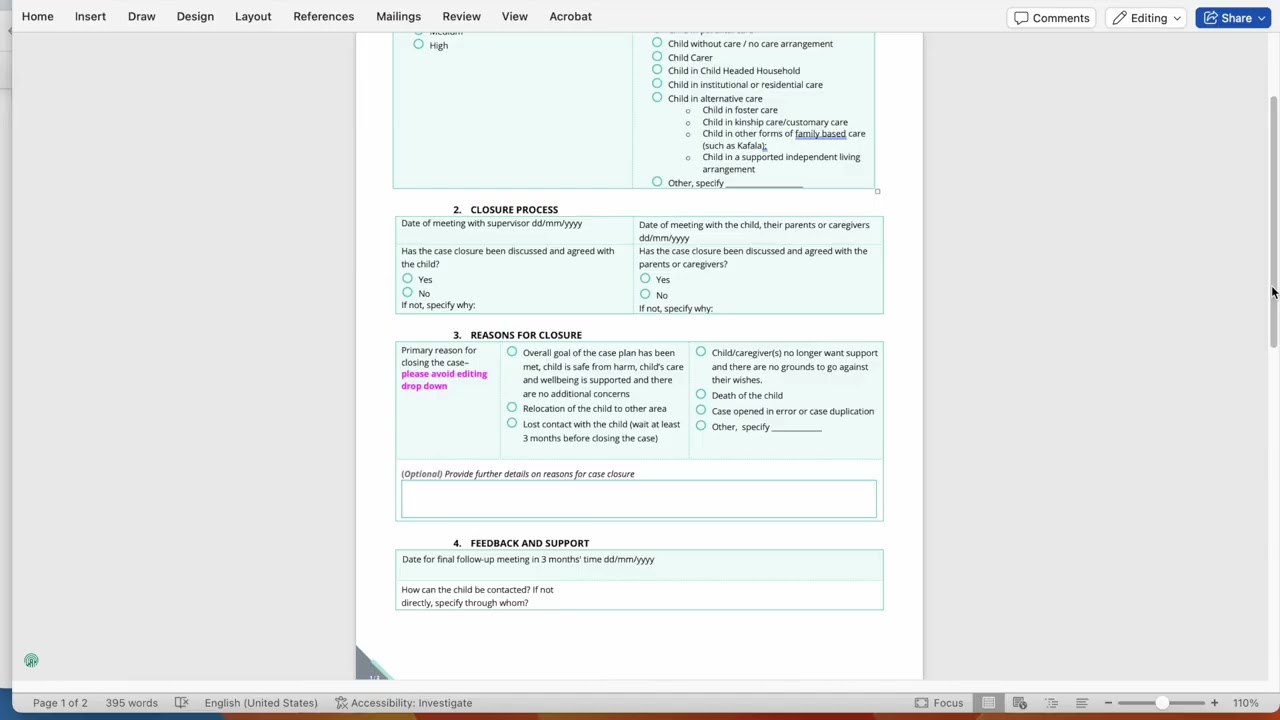Select 'Case opened in error' reason
This screenshot has width=1280, height=720.
pyautogui.click(x=701, y=410)
